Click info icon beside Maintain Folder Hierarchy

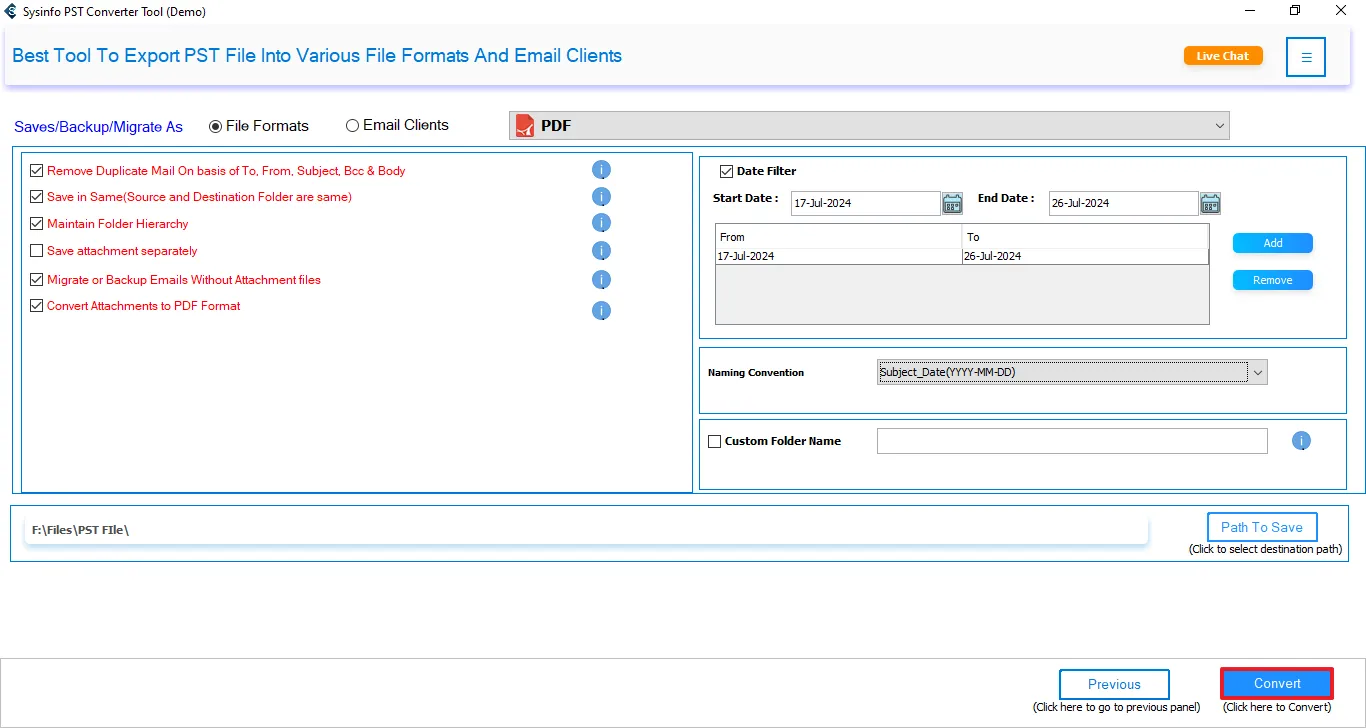coord(601,223)
